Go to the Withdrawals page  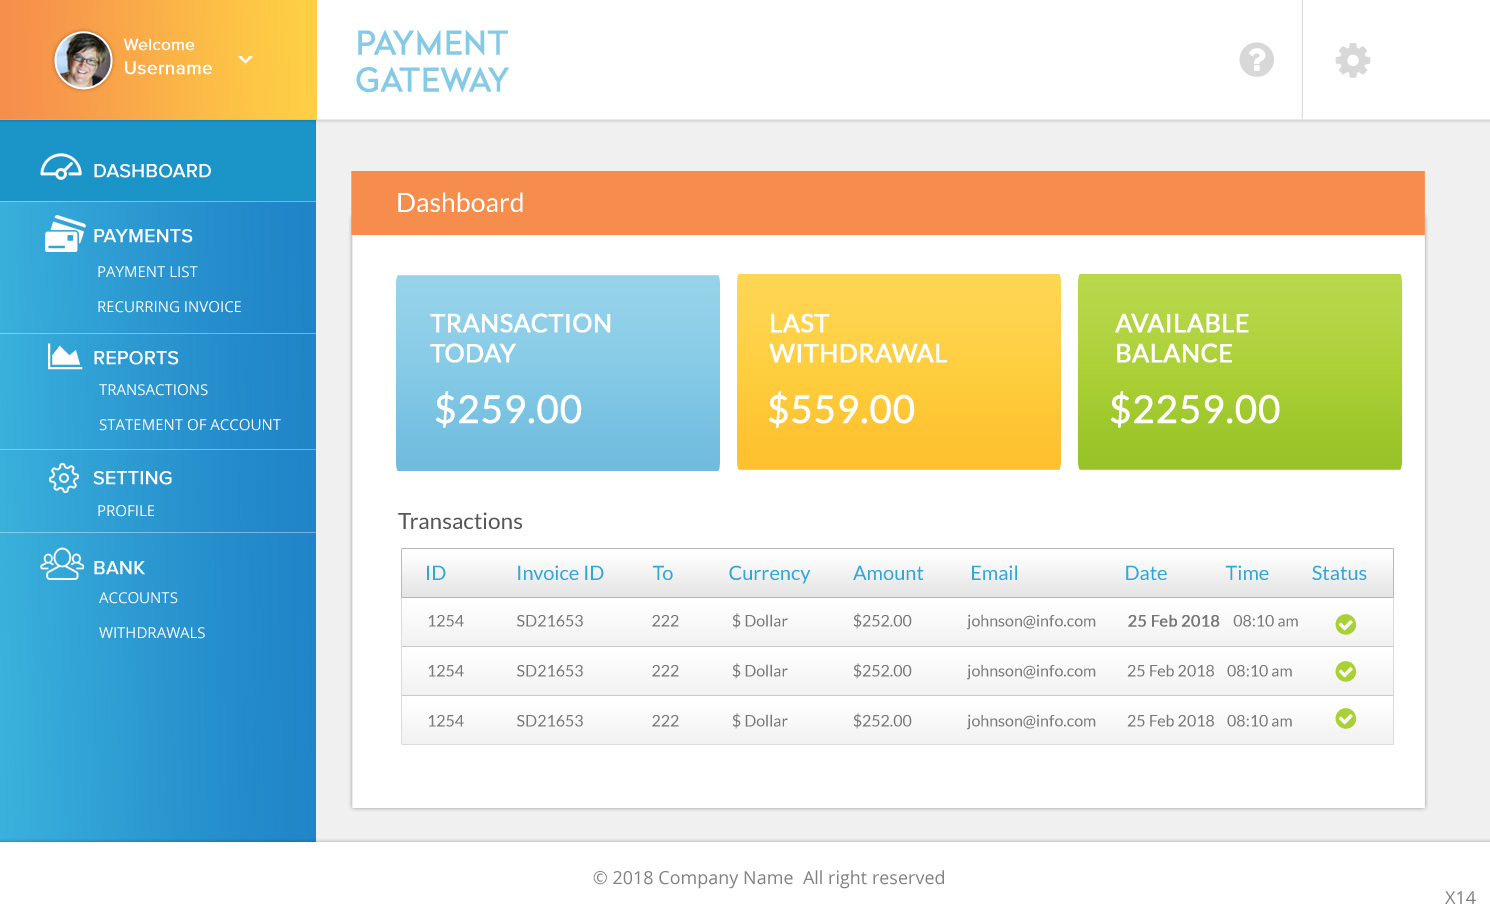[151, 632]
